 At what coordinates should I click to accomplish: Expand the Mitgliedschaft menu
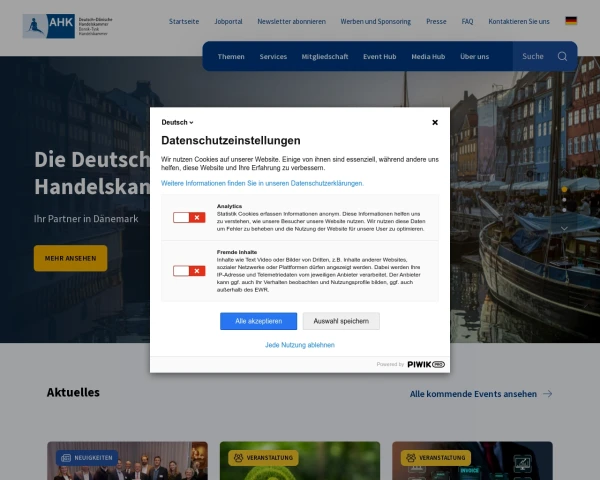(x=325, y=56)
